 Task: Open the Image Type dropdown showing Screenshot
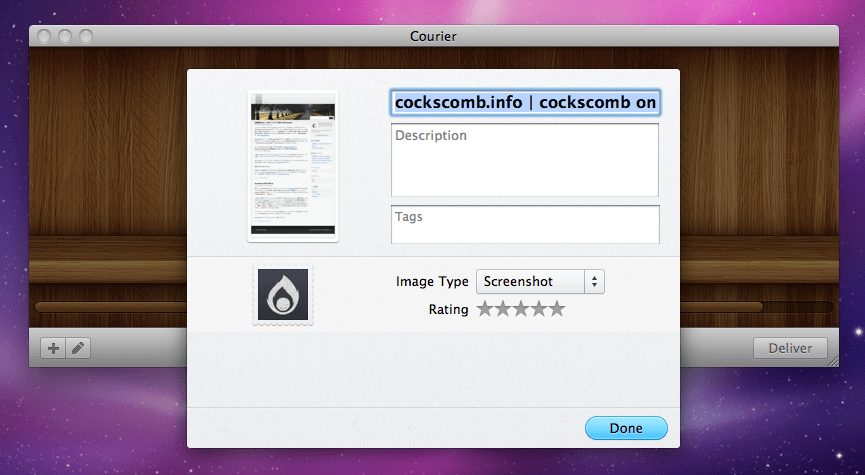coord(540,281)
